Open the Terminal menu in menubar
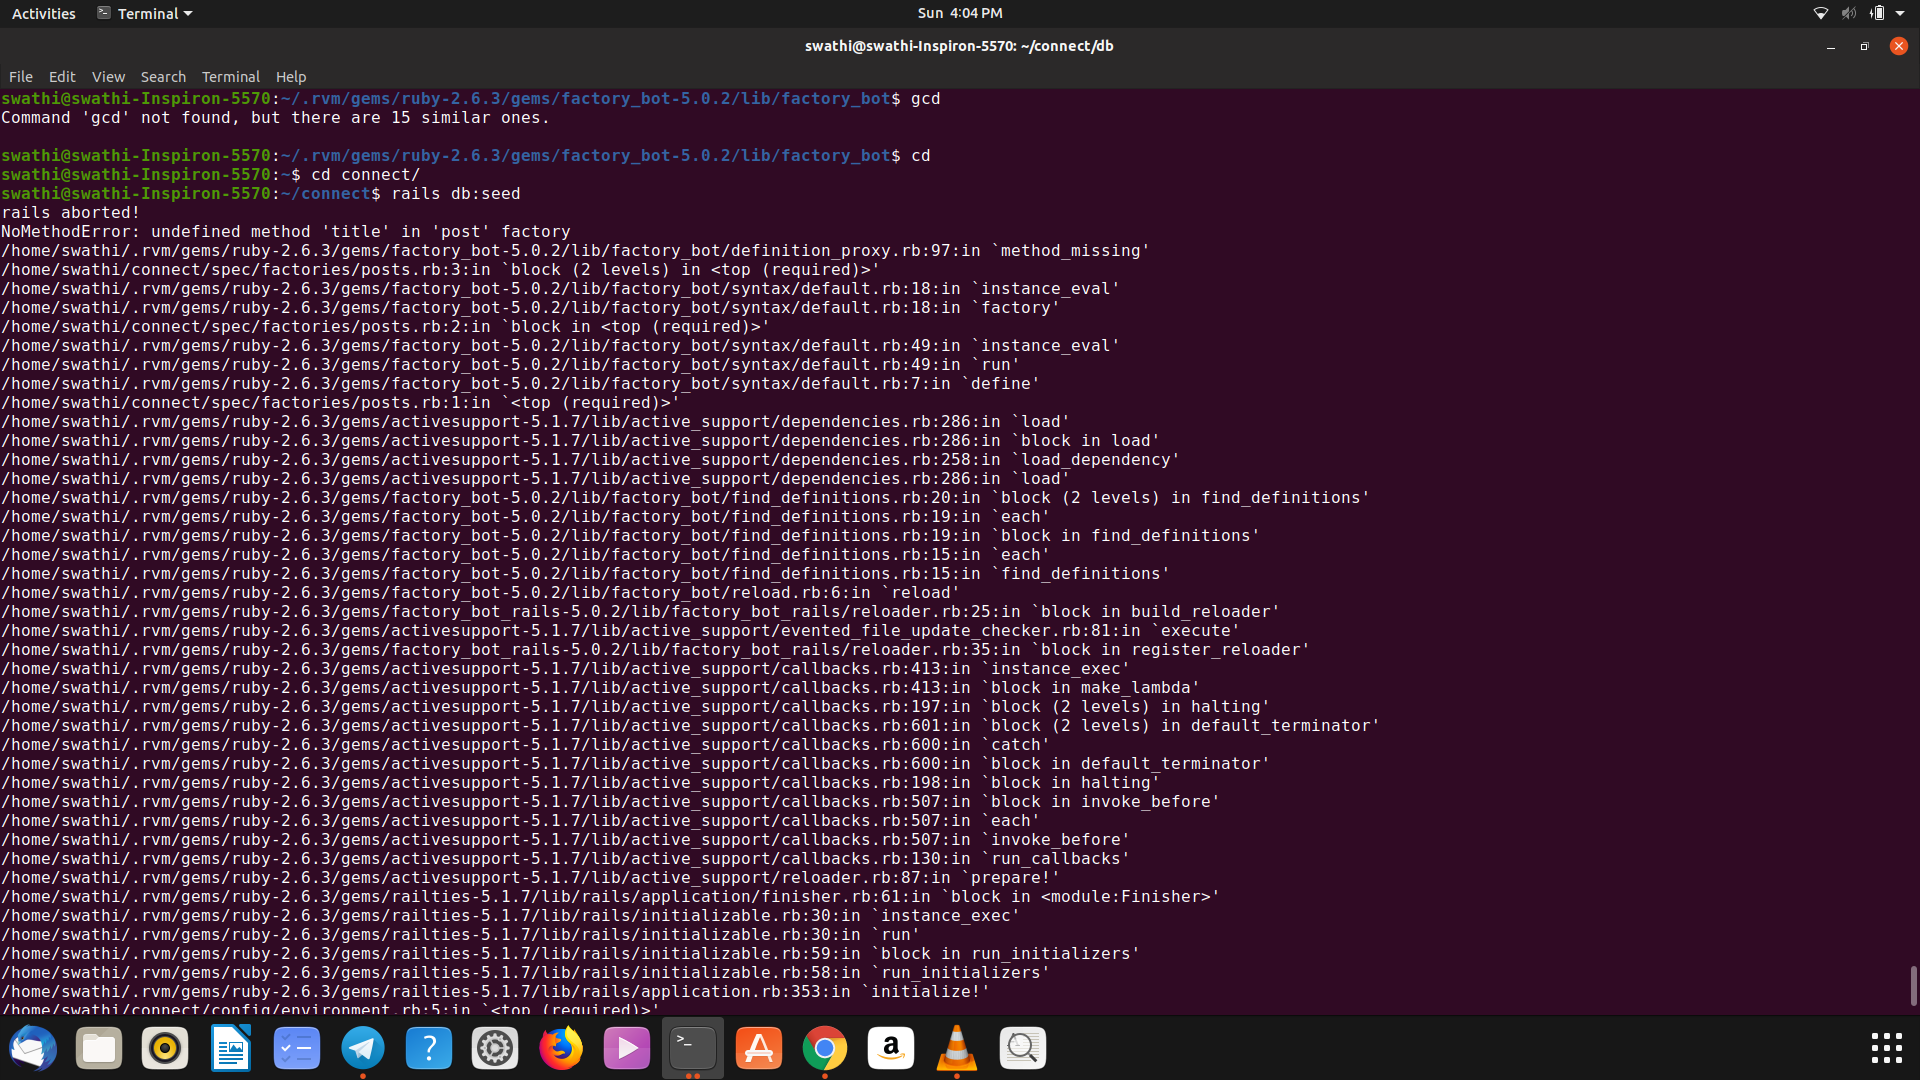Image resolution: width=1920 pixels, height=1080 pixels. pos(230,77)
